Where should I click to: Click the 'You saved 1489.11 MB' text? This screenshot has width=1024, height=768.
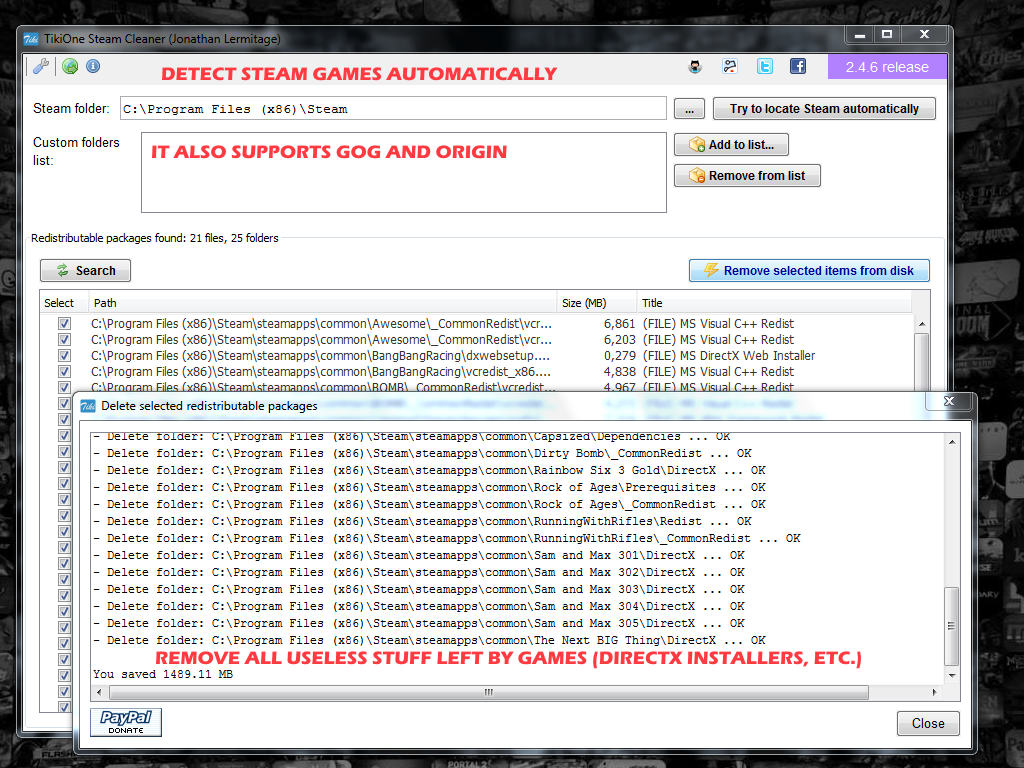(x=163, y=674)
